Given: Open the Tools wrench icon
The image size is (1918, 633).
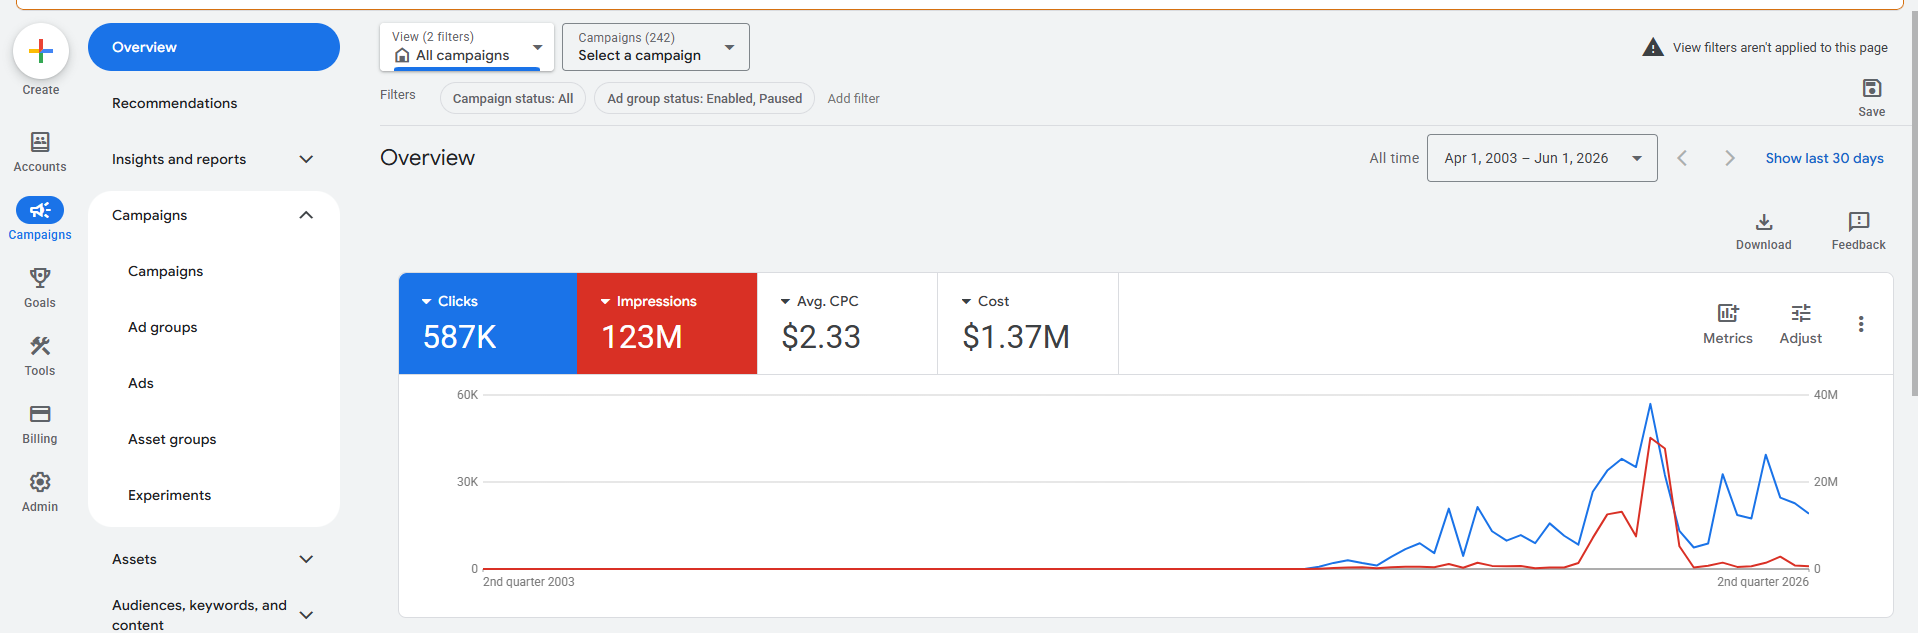Looking at the screenshot, I should coord(40,346).
